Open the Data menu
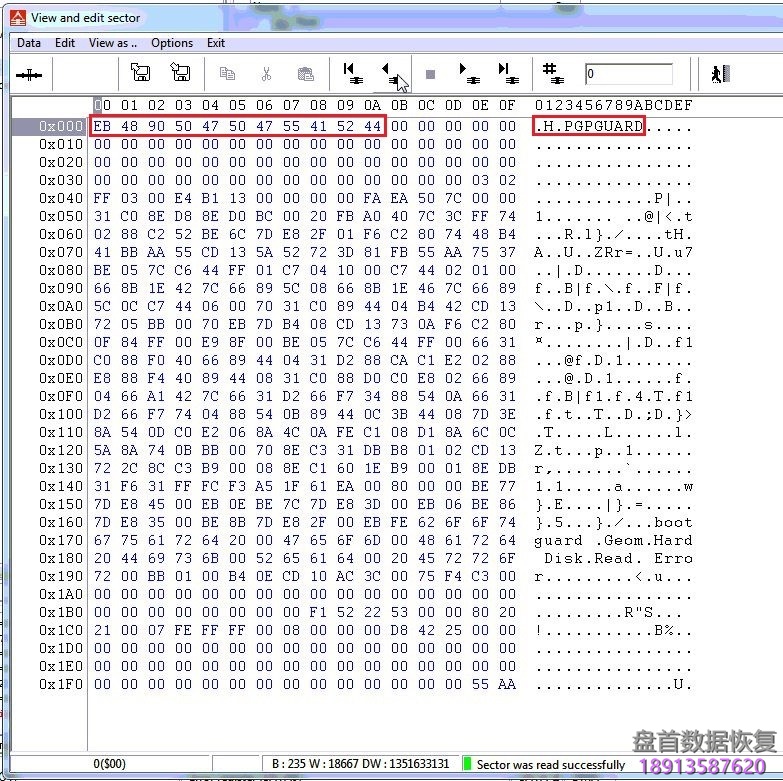Image resolution: width=783 pixels, height=781 pixels. click(x=29, y=43)
